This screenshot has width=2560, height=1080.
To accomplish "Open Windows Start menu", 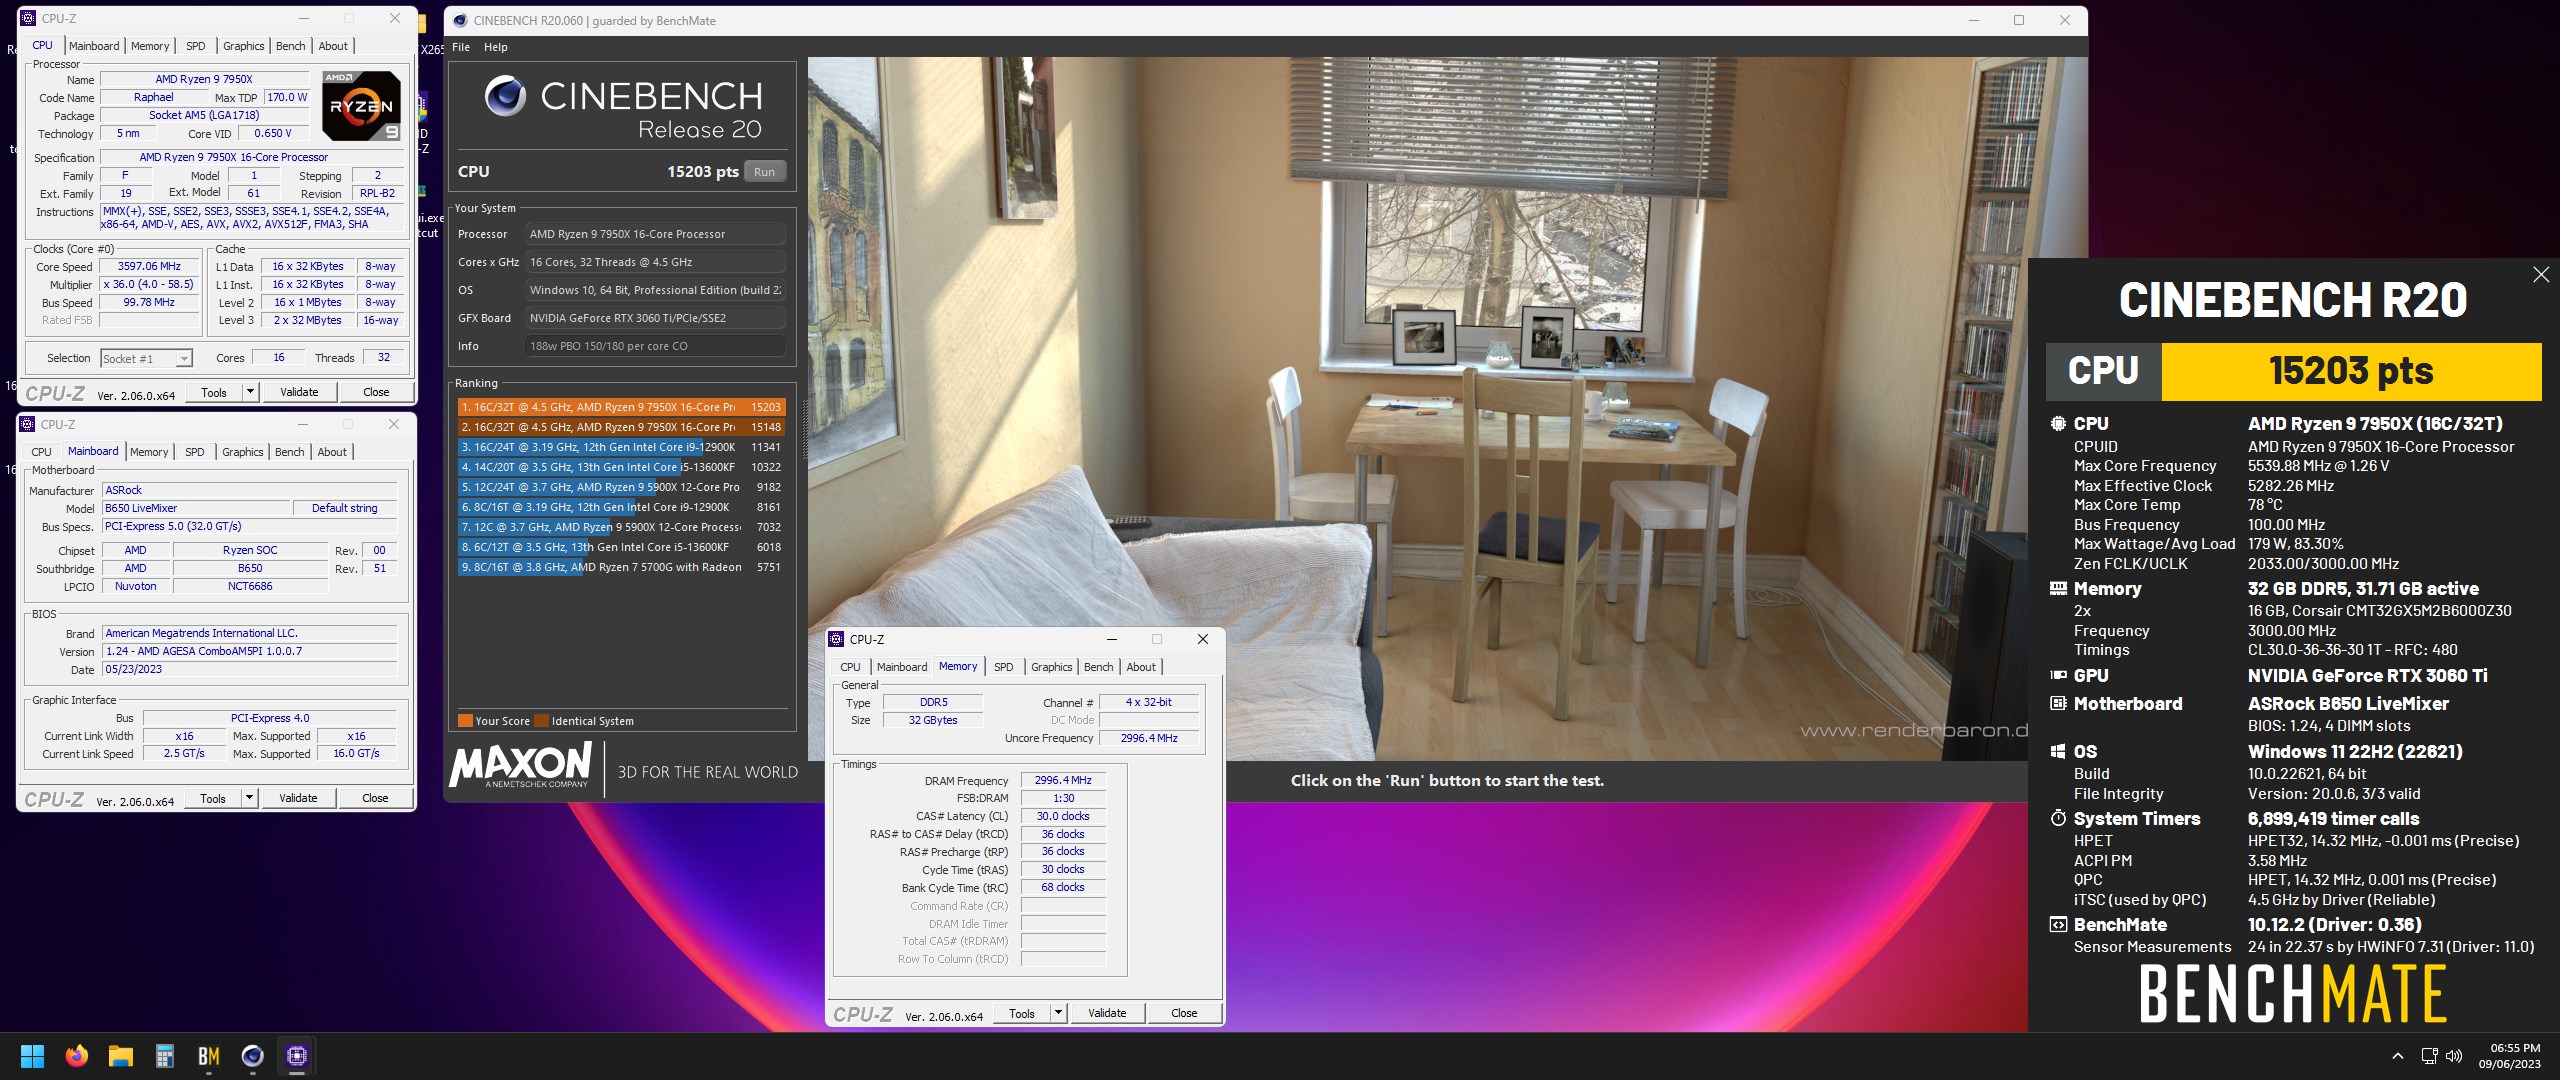I will coord(32,1056).
